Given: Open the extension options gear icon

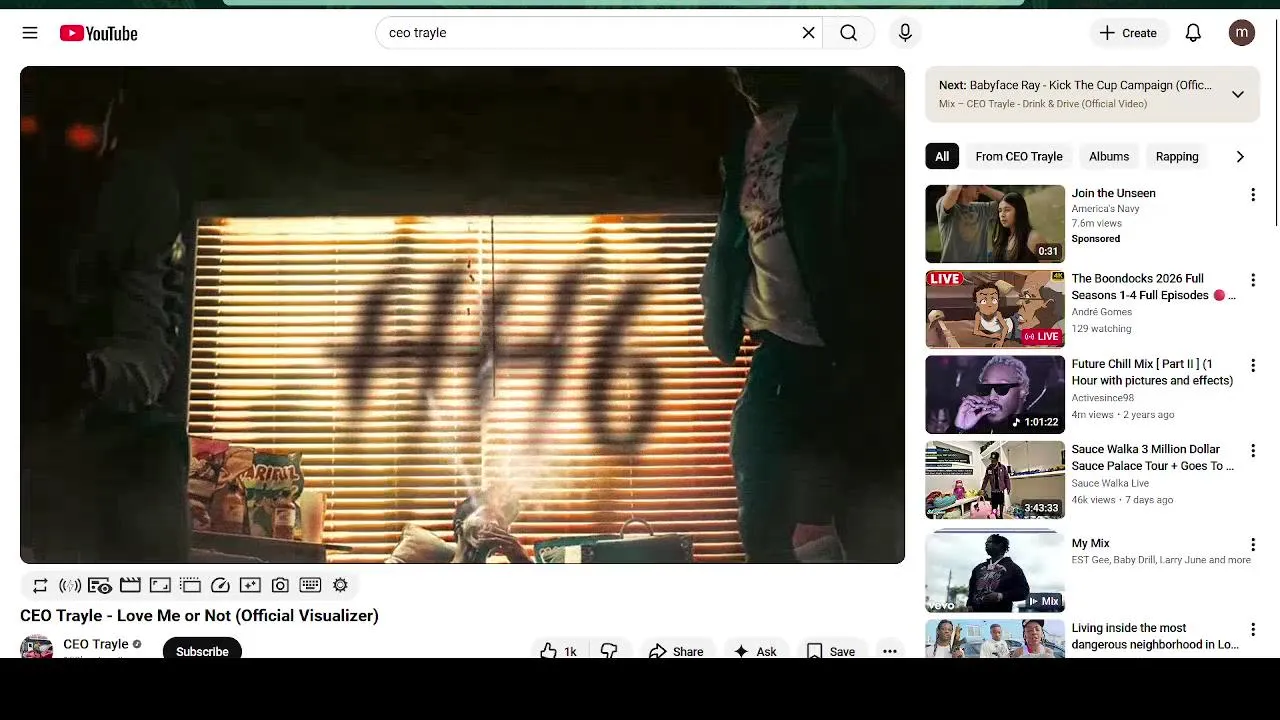Looking at the screenshot, I should (x=340, y=585).
